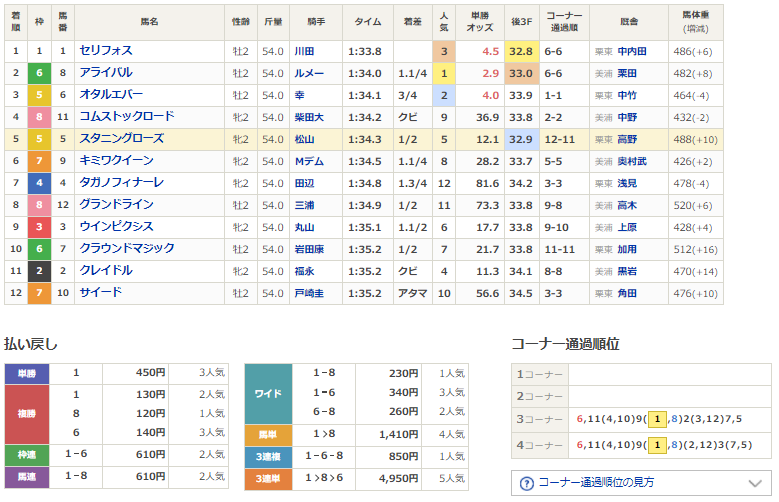Open trainer 高野 stable link
Image resolution: width=779 pixels, height=502 pixels.
click(x=627, y=139)
